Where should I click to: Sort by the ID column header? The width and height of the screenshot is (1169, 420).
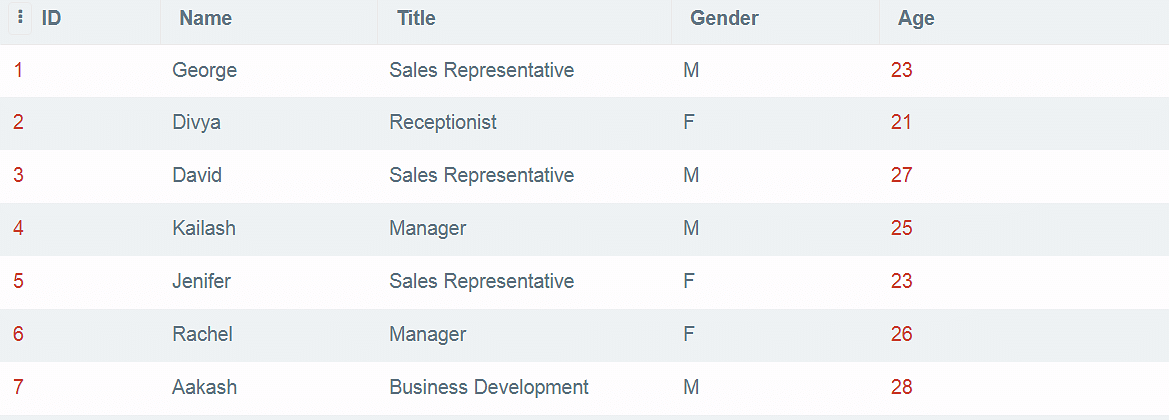(x=51, y=19)
